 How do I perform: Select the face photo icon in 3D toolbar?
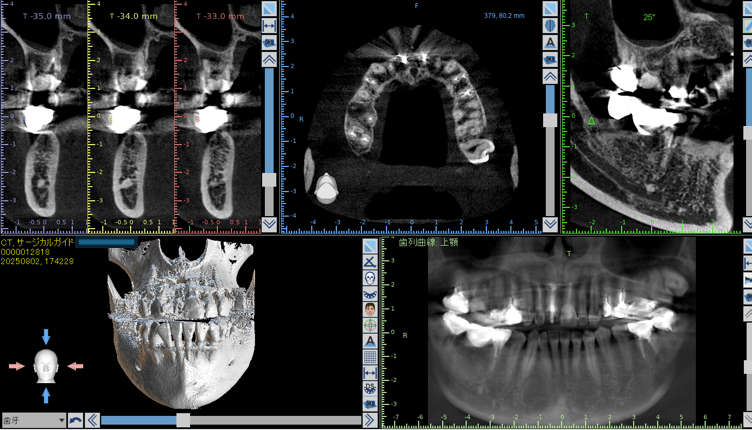tap(370, 309)
